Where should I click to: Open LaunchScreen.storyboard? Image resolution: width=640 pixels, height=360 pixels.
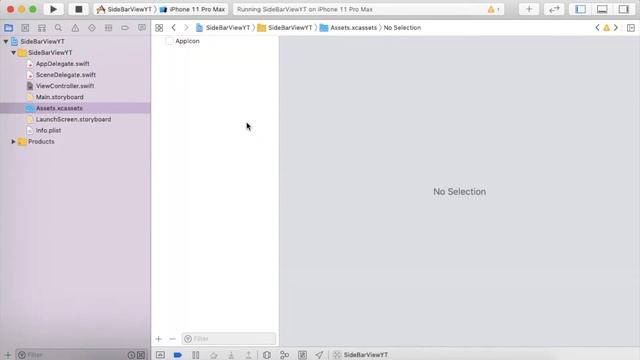coord(73,119)
